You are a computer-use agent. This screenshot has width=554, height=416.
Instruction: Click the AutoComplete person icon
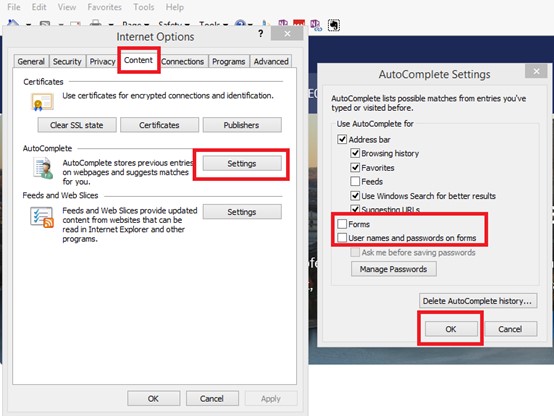(43, 169)
